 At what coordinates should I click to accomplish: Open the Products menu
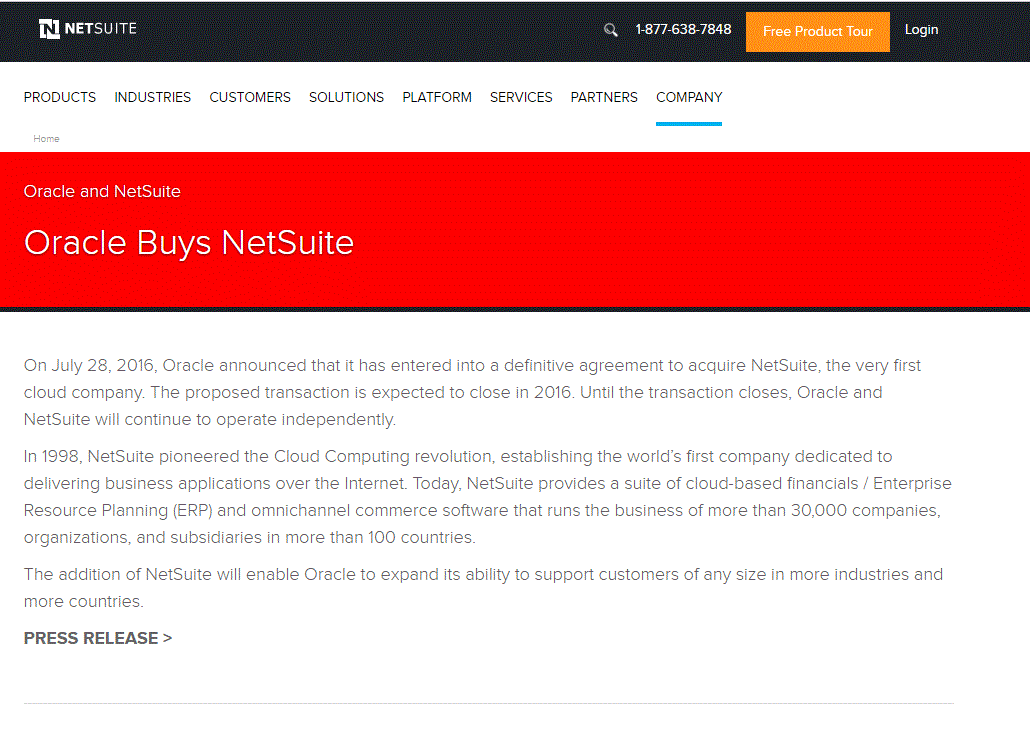coord(60,97)
